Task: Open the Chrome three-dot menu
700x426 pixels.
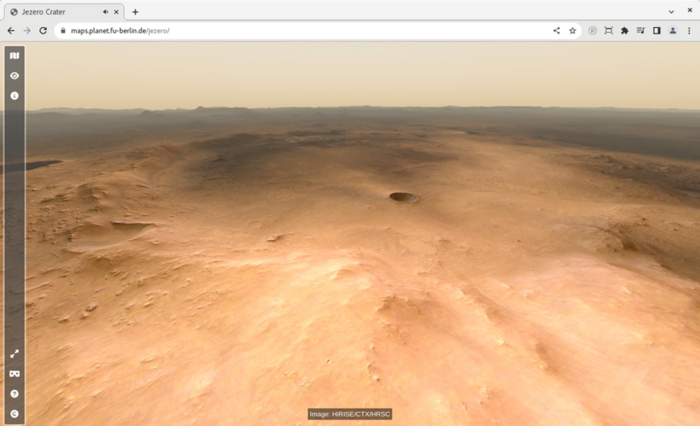Action: [689, 31]
